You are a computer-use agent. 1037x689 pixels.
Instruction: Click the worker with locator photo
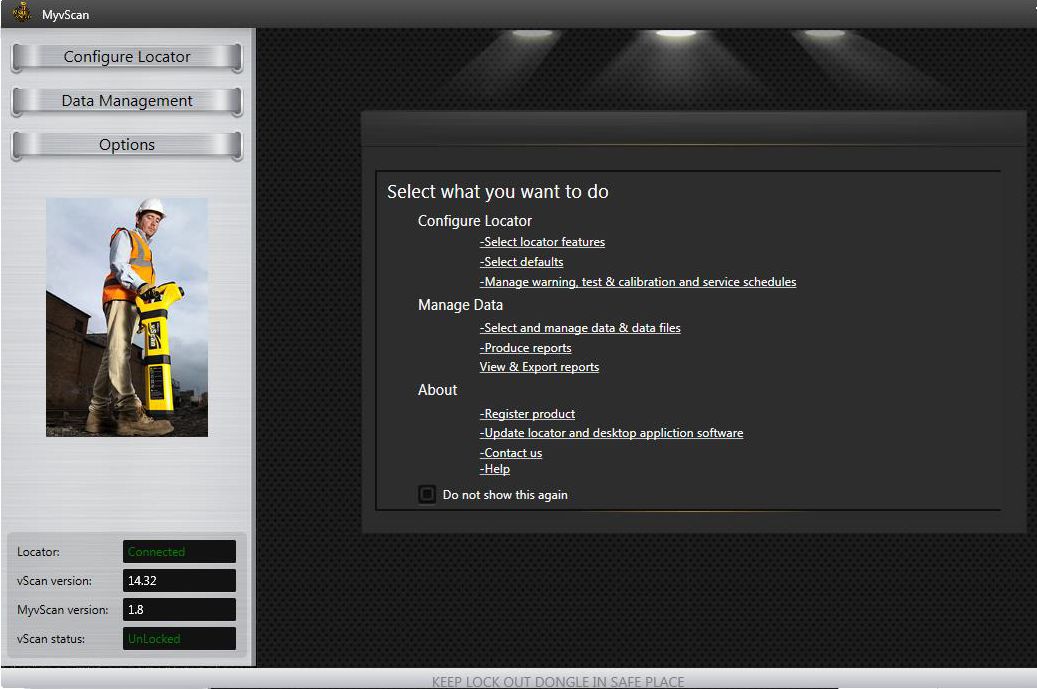(x=127, y=317)
